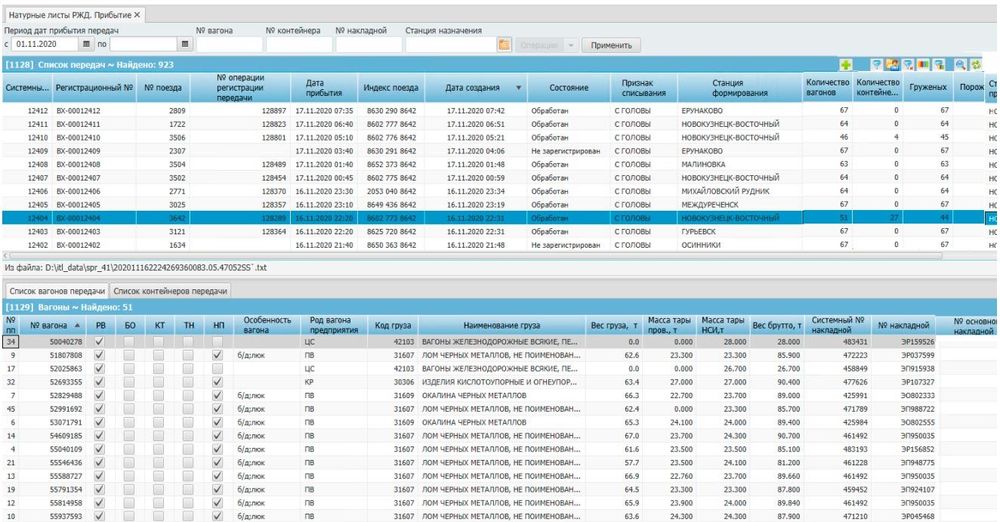
Task: Toggle РВ checkbox for wagon 50040278
Action: [99, 341]
